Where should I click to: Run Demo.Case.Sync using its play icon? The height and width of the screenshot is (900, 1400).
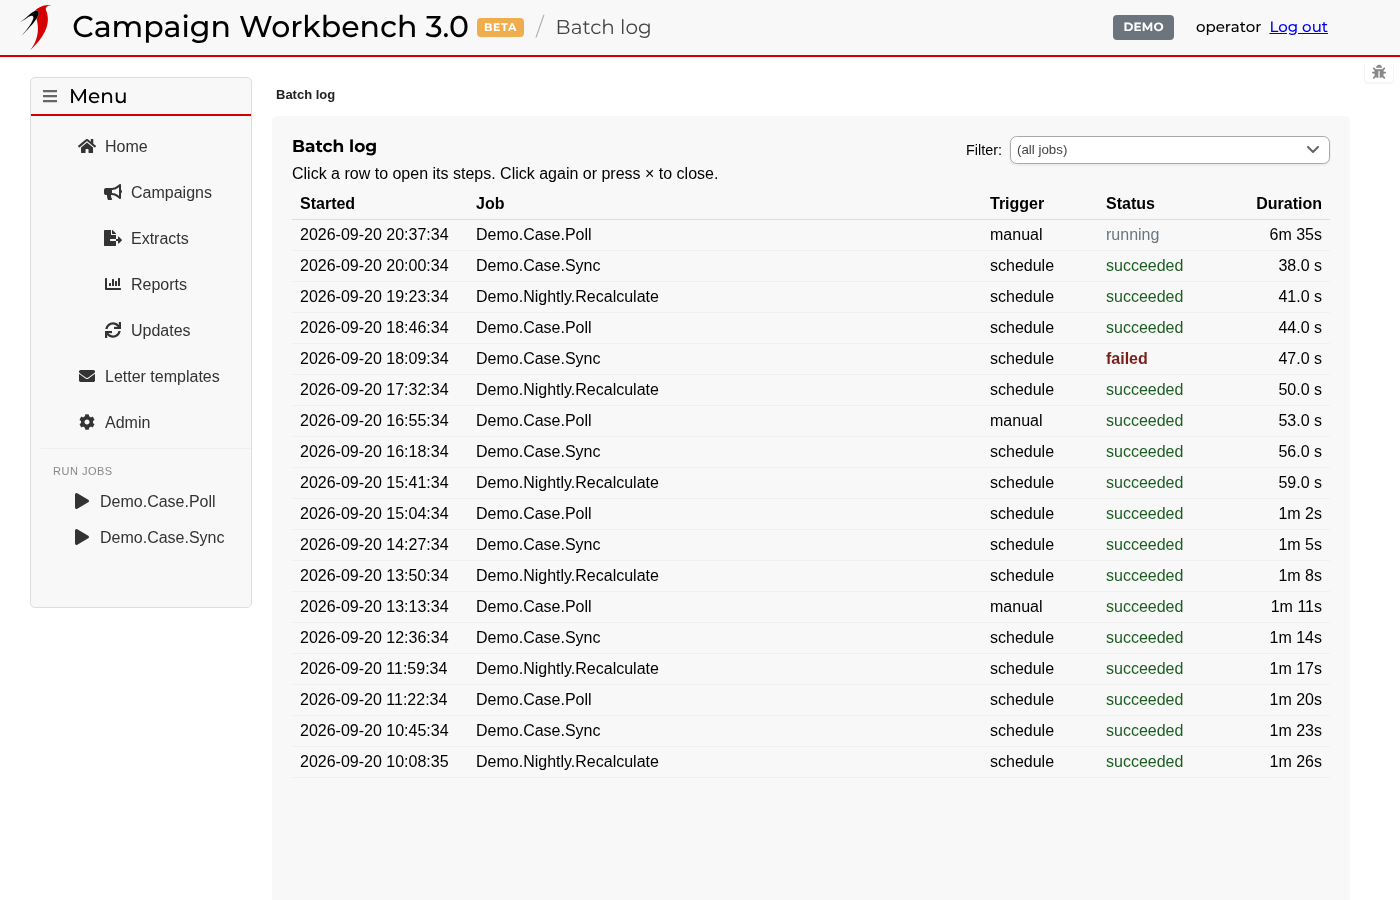(x=82, y=537)
